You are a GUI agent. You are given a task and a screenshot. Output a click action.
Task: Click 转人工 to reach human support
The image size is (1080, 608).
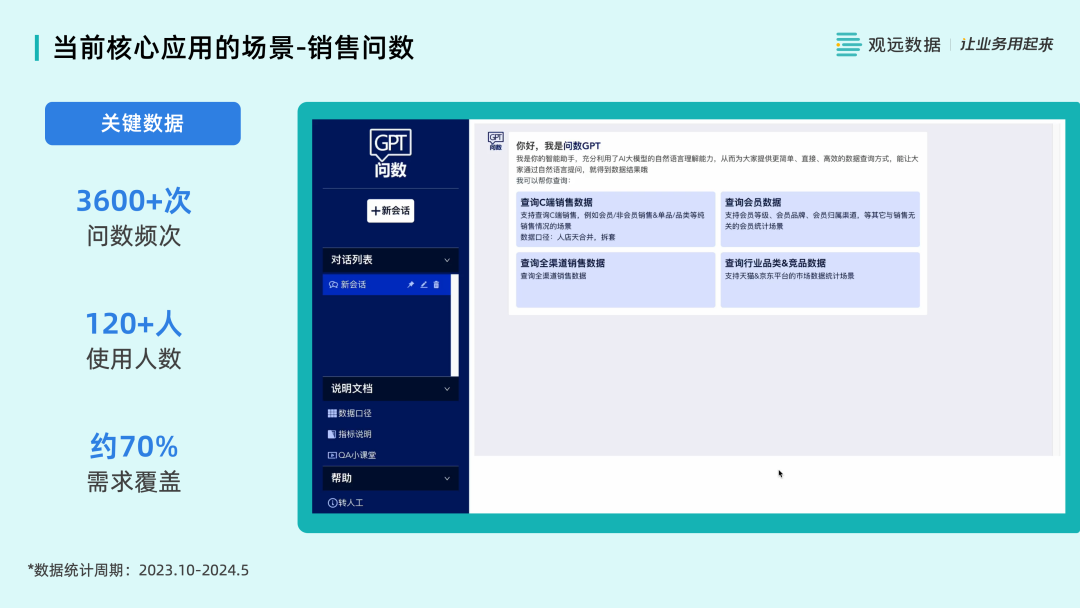pyautogui.click(x=345, y=503)
